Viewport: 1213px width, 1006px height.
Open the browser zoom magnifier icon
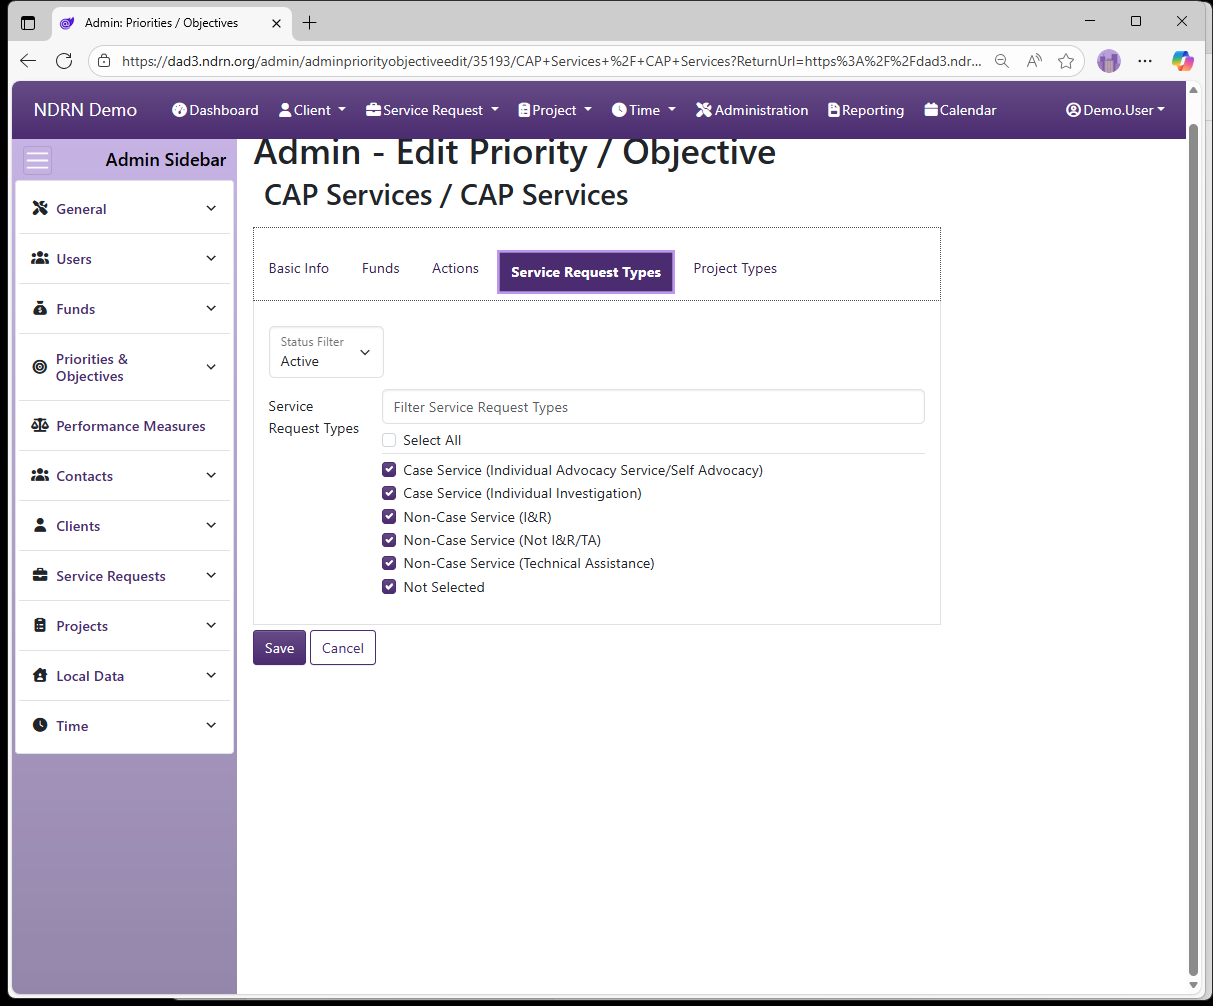(1002, 61)
